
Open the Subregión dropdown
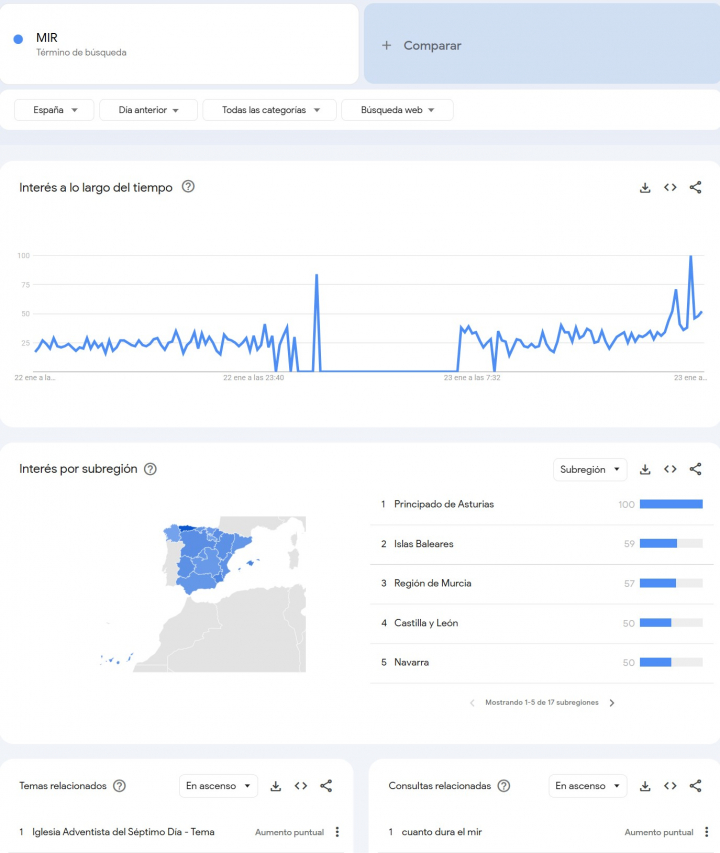pyautogui.click(x=590, y=469)
